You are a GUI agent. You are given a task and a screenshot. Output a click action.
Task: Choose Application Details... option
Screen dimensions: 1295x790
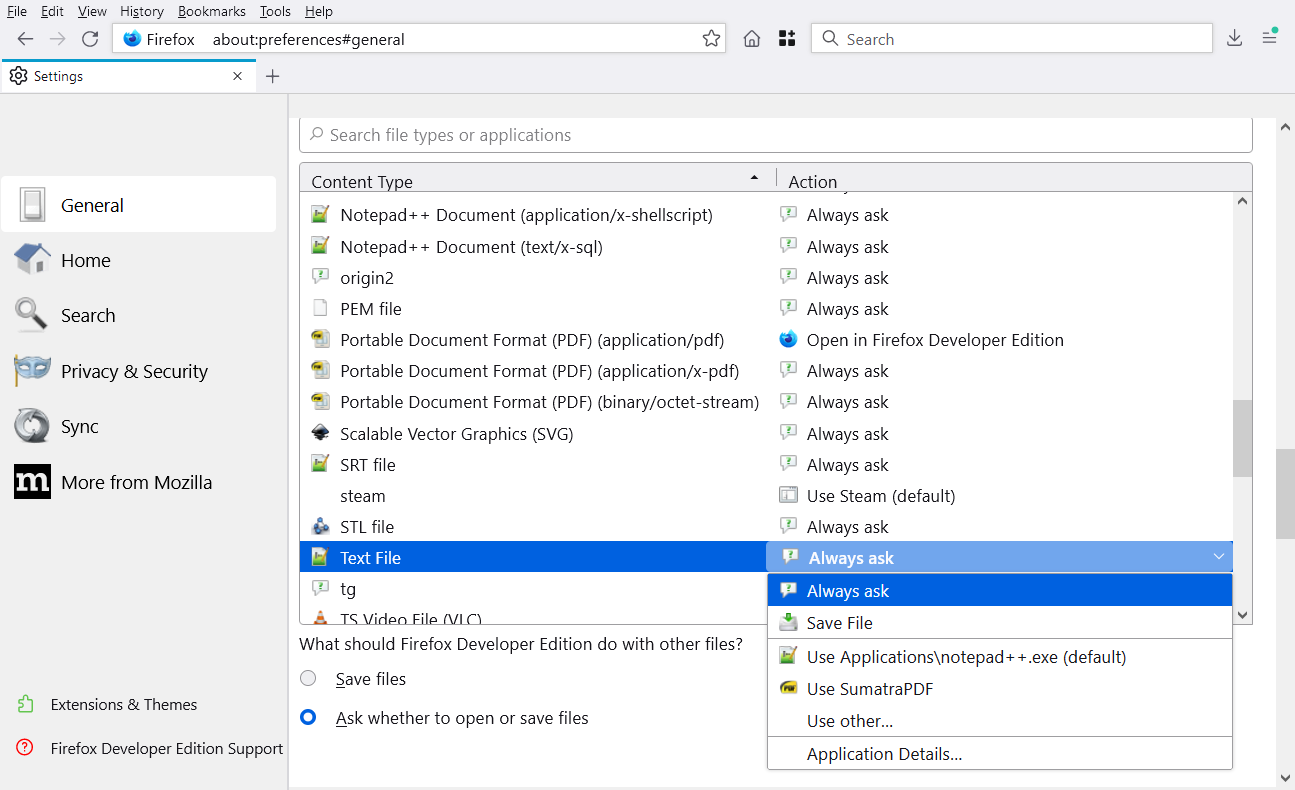click(x=1000, y=754)
